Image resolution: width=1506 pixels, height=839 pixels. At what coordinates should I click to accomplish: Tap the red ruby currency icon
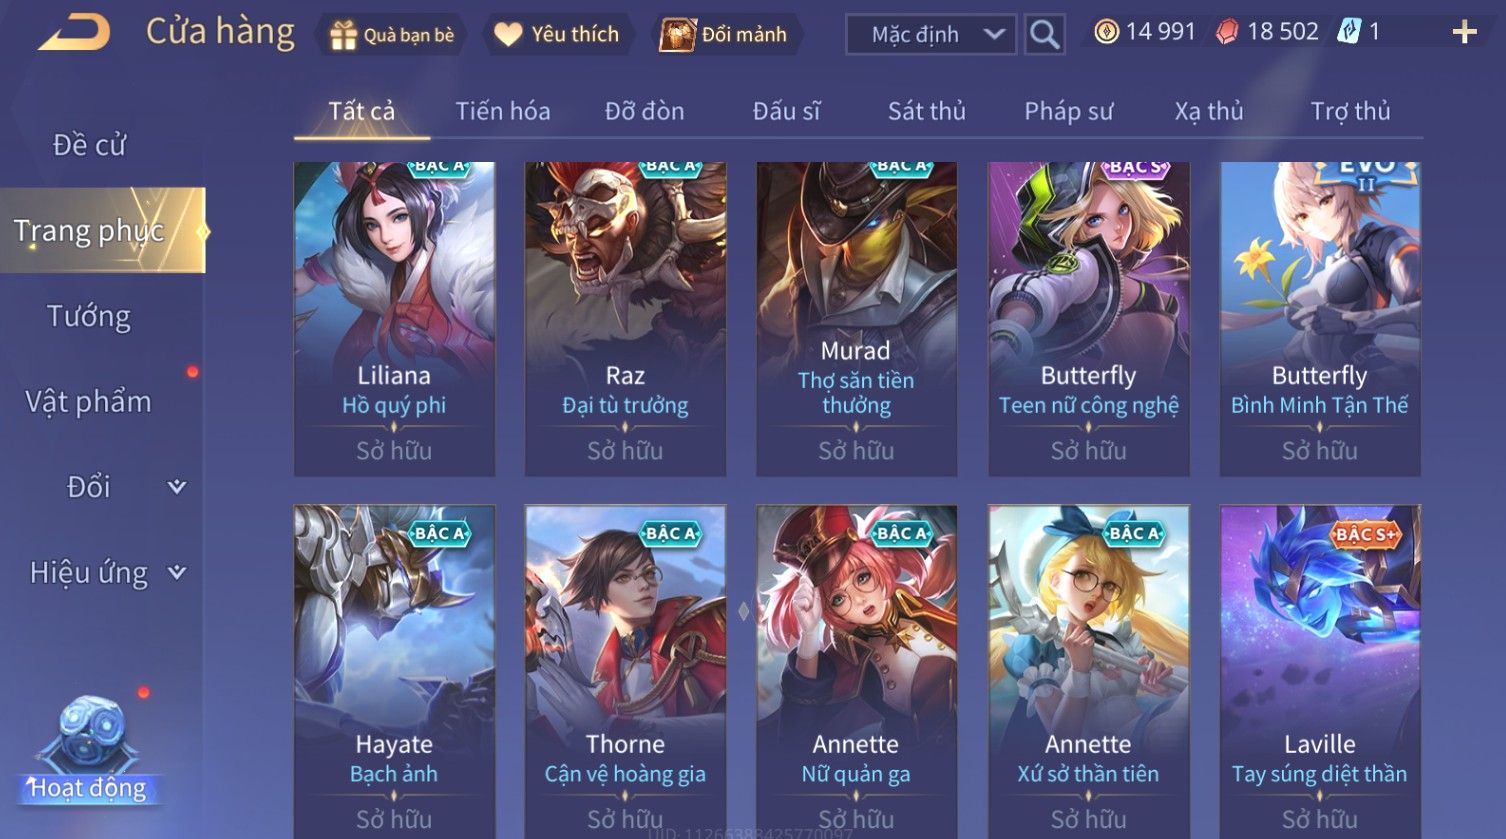point(1227,32)
